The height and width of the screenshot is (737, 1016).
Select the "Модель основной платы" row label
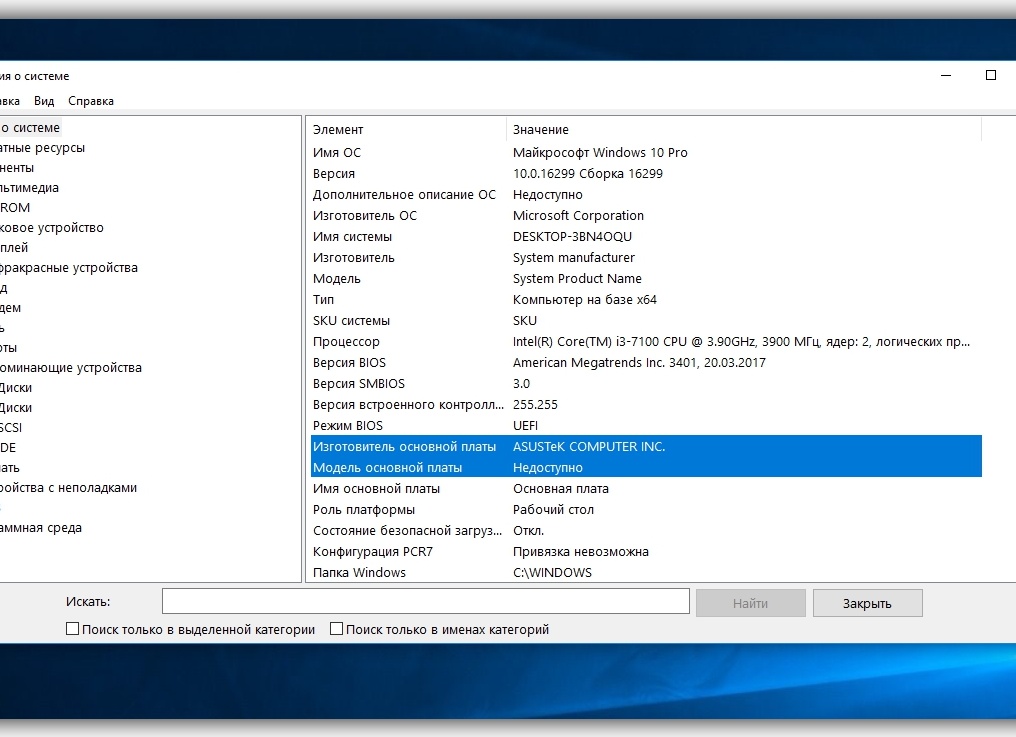point(387,467)
